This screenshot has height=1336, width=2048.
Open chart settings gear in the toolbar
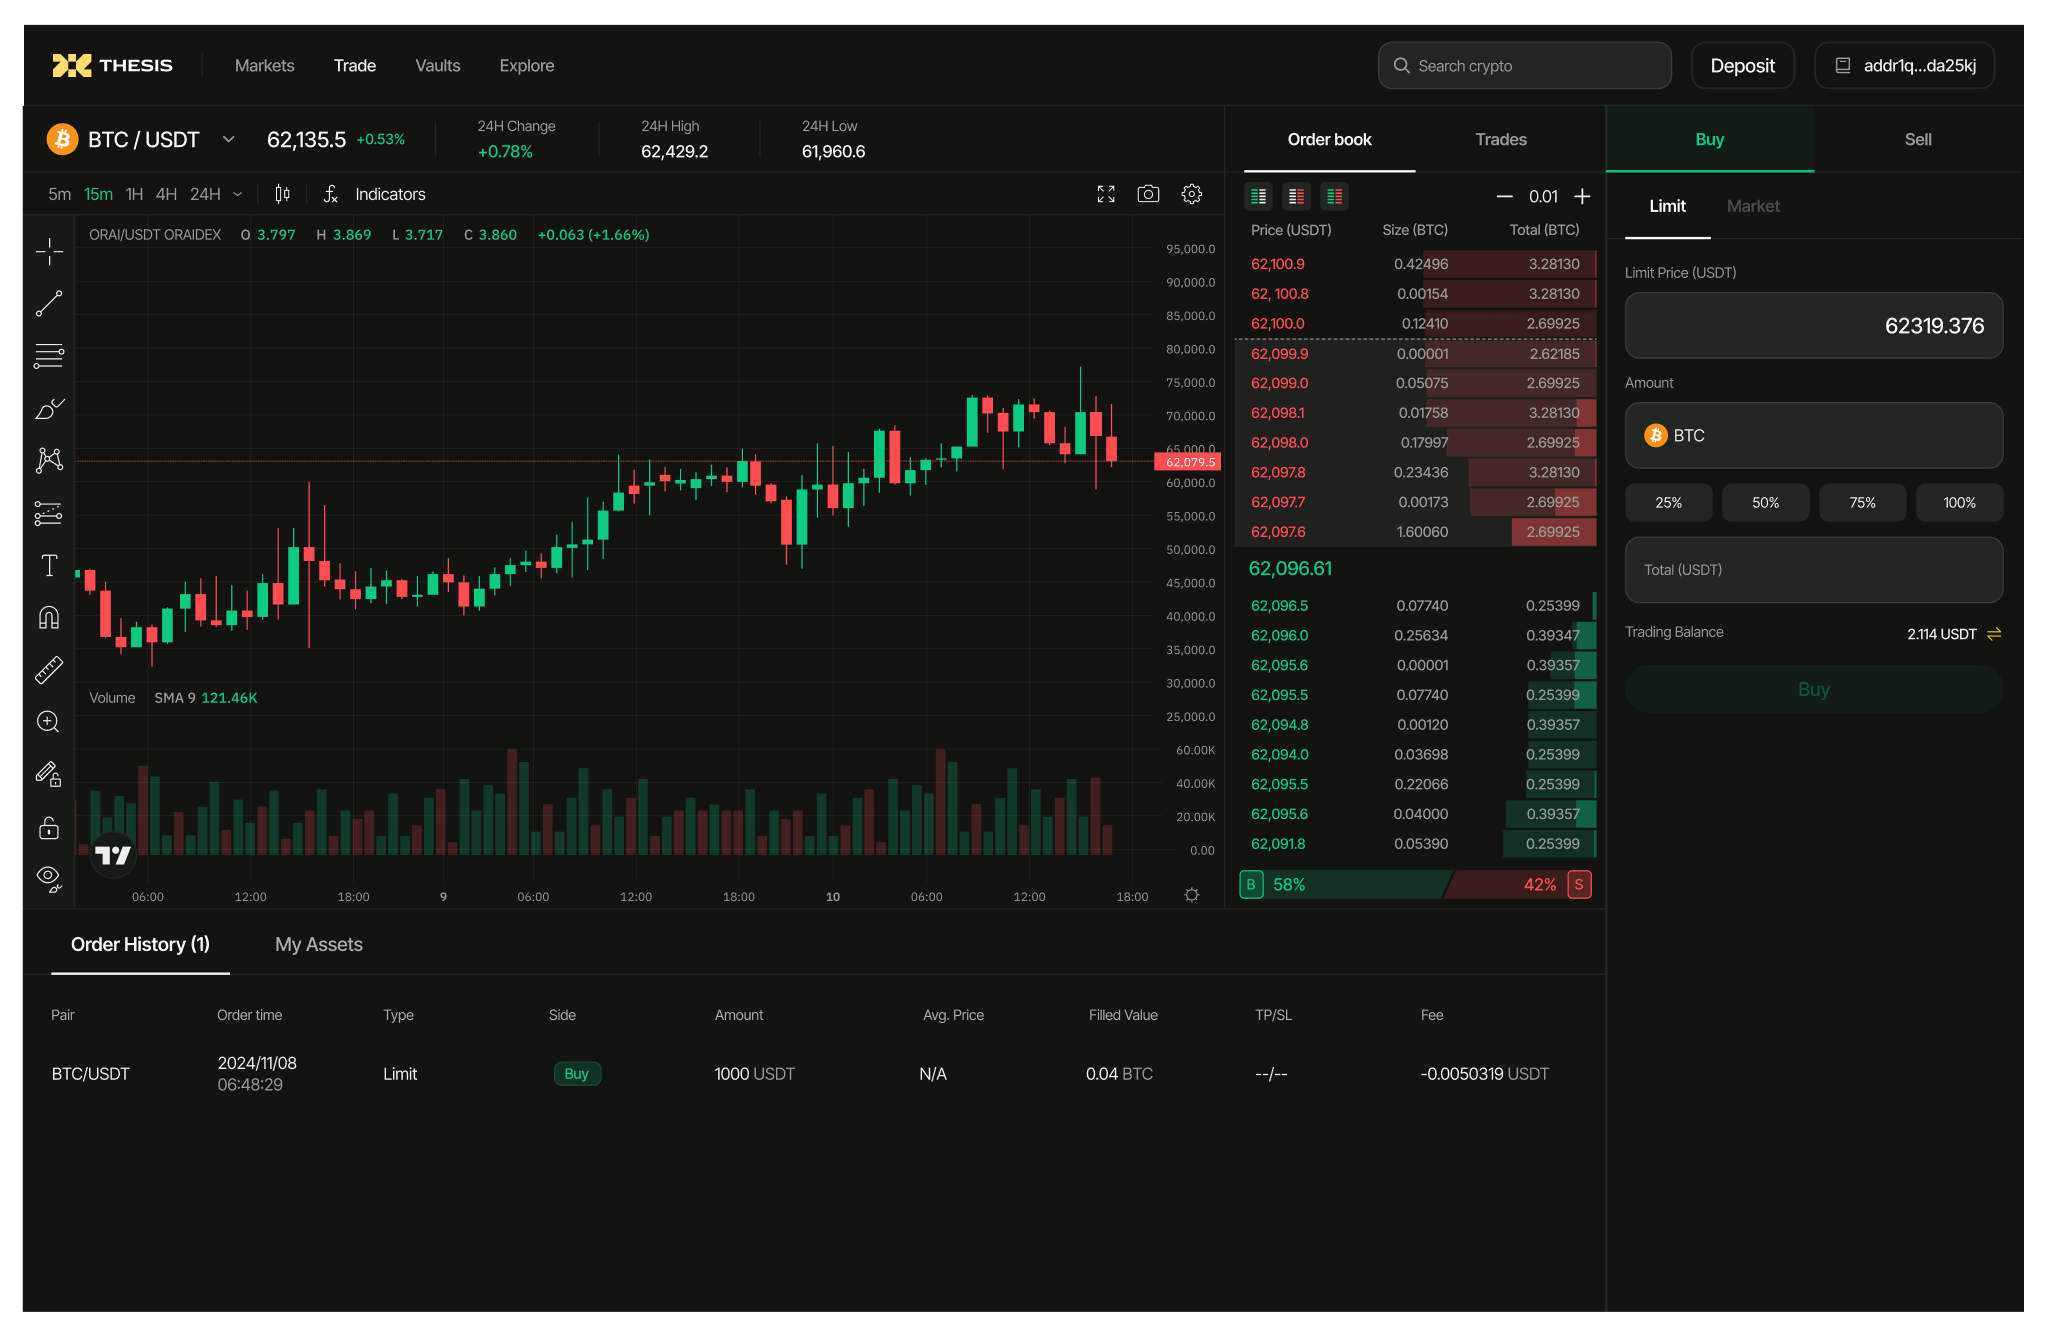coord(1191,194)
